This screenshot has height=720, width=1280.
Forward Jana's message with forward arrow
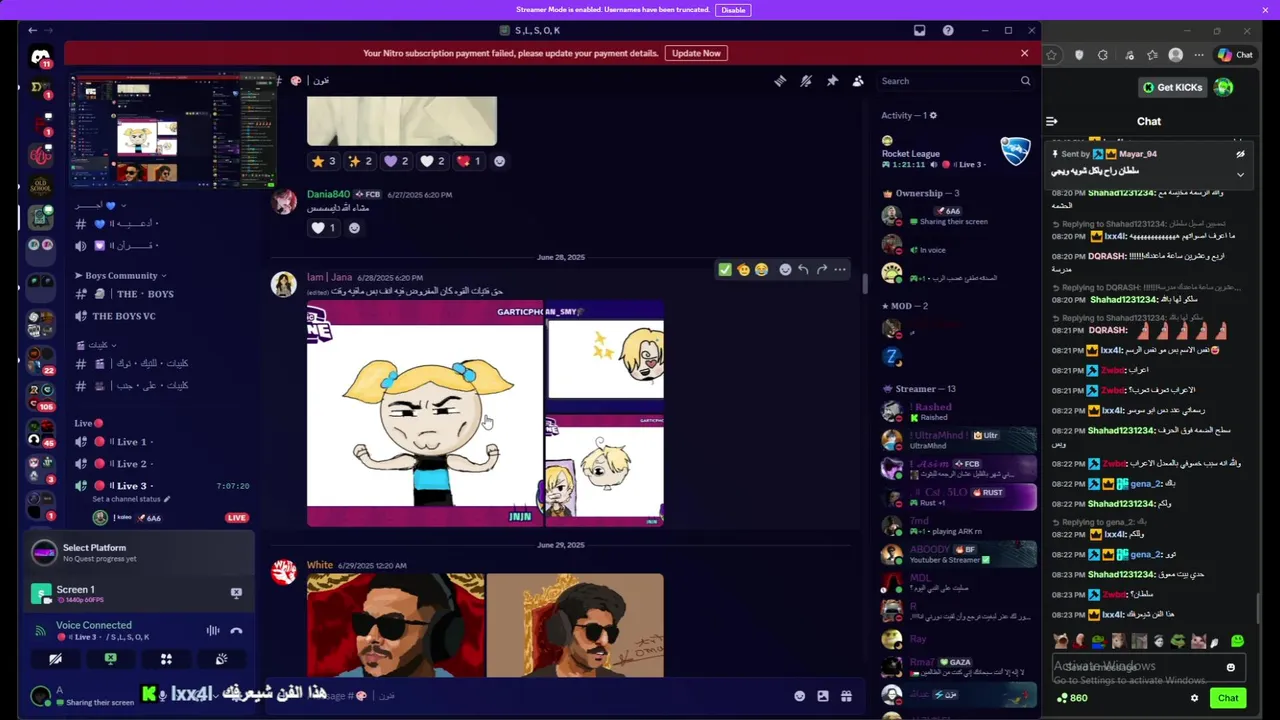[822, 269]
